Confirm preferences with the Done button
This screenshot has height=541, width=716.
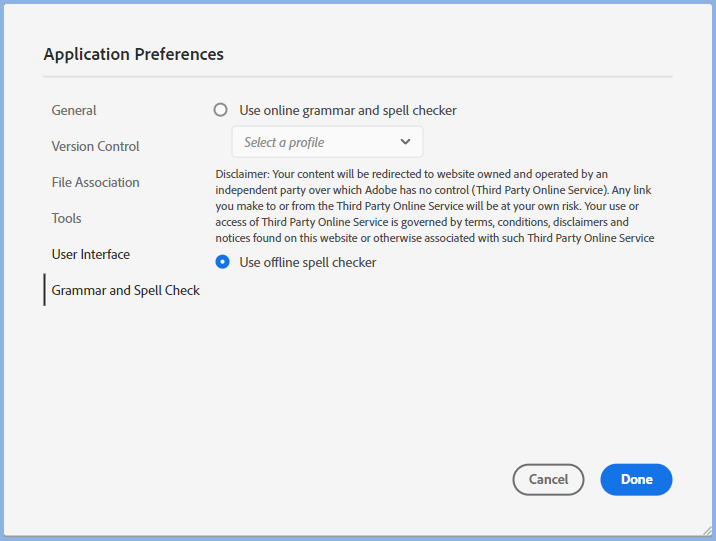636,479
